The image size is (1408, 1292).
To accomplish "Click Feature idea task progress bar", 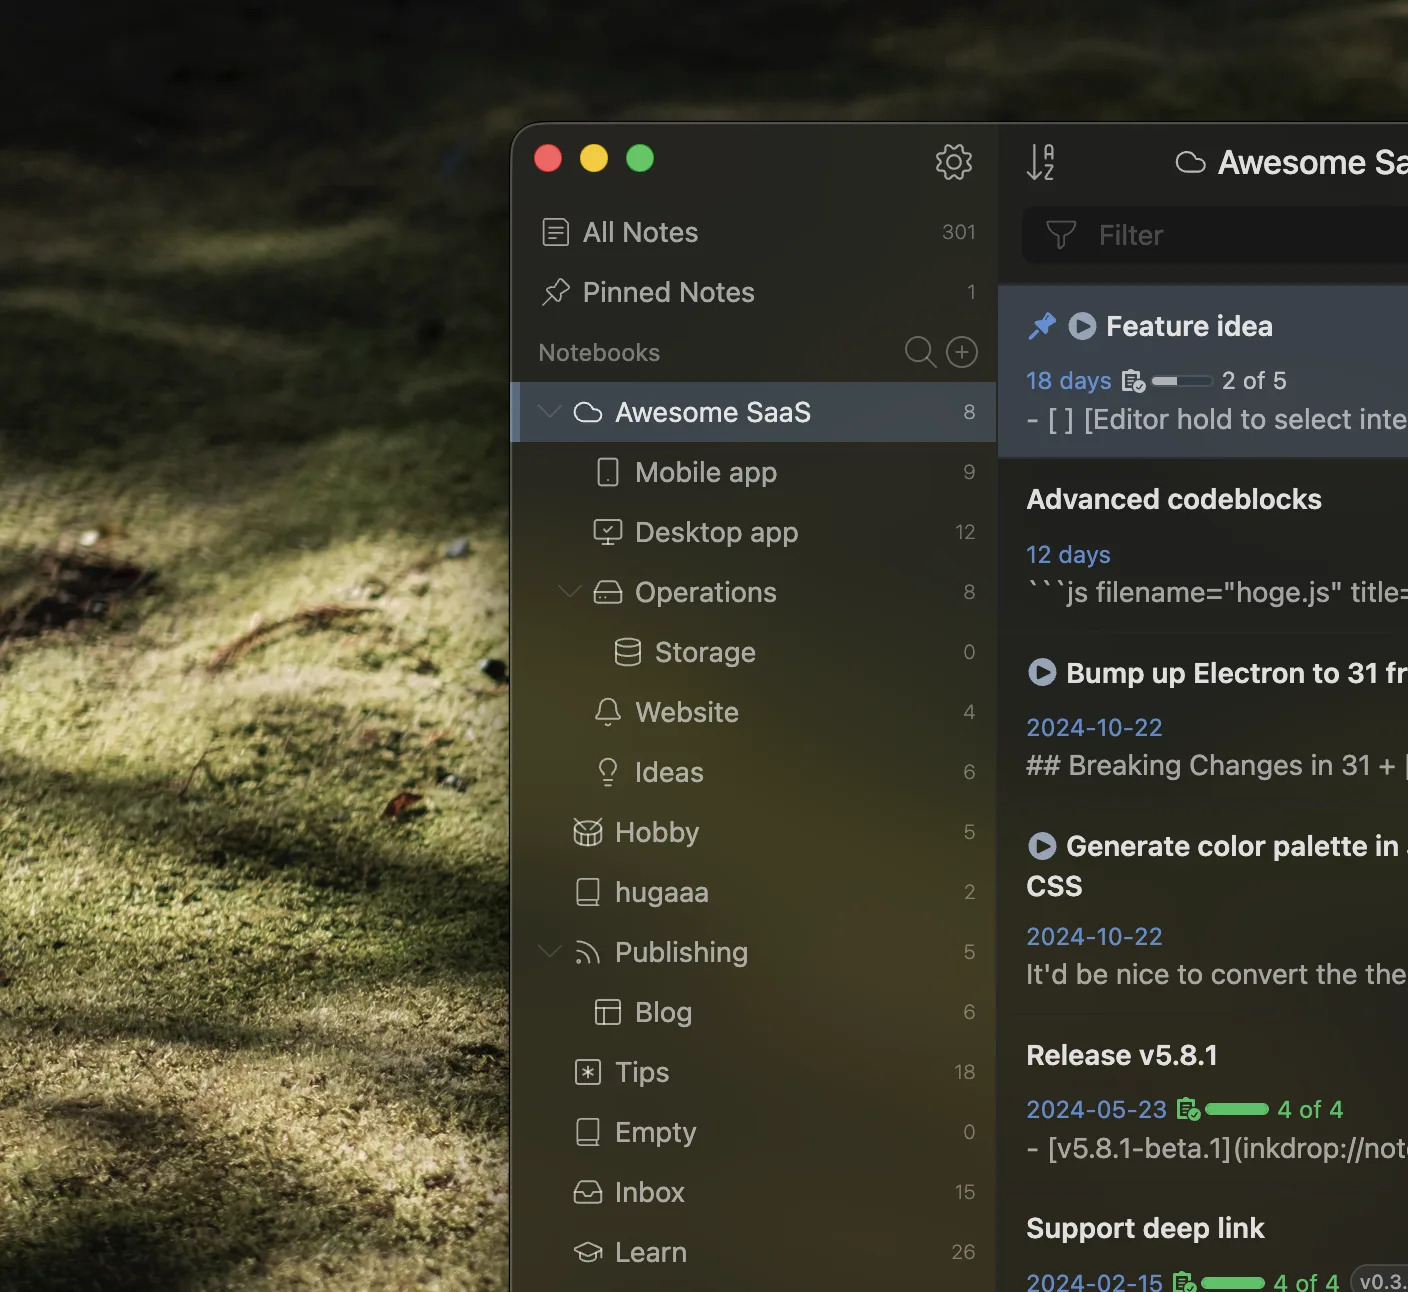I will pyautogui.click(x=1182, y=381).
